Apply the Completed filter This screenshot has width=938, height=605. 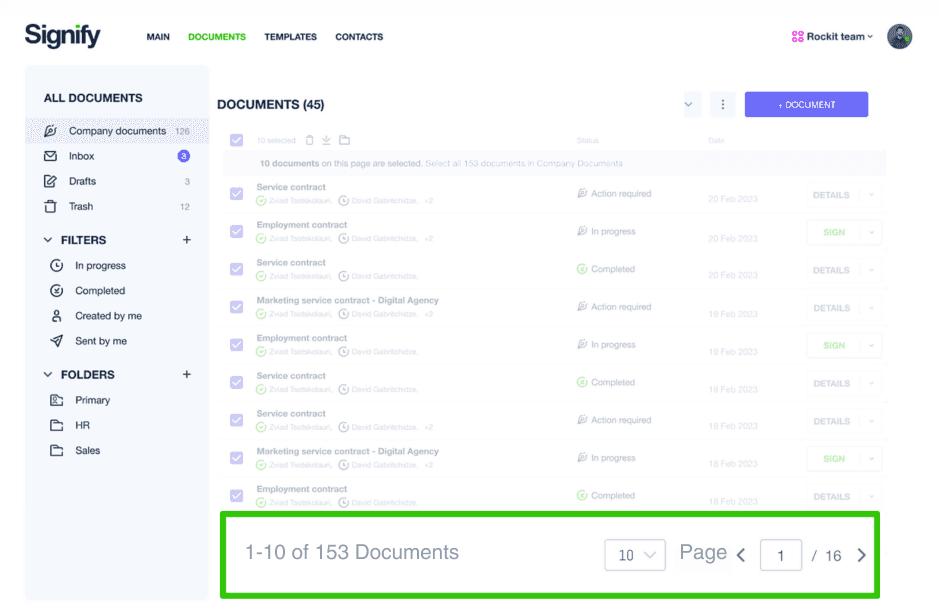[x=99, y=291]
